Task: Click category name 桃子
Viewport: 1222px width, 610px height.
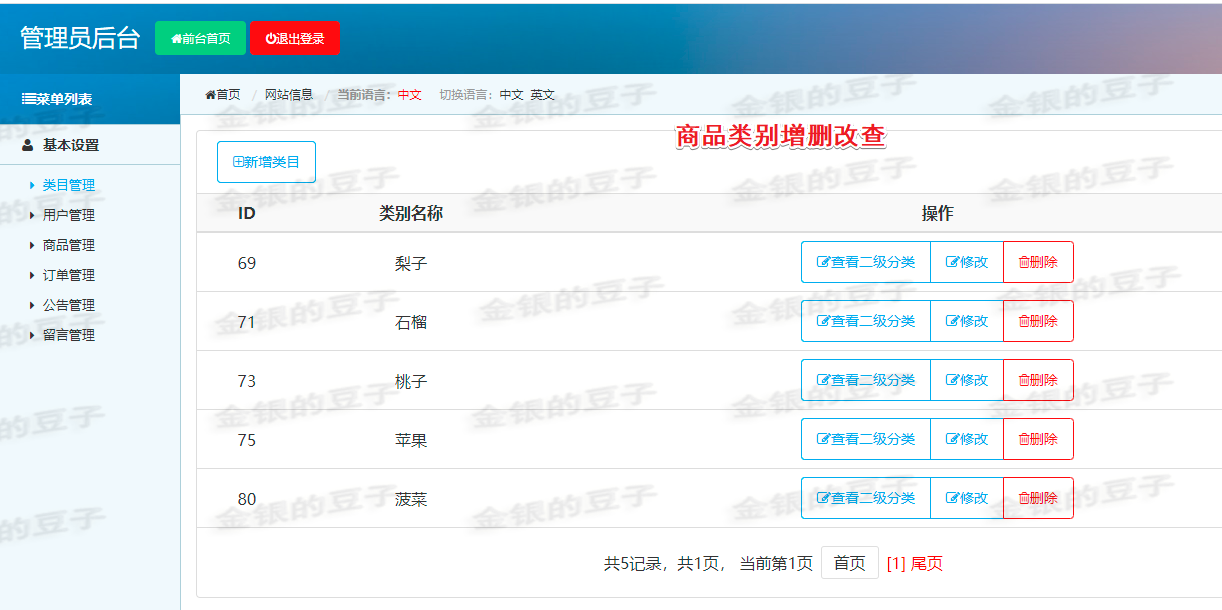Action: 411,381
